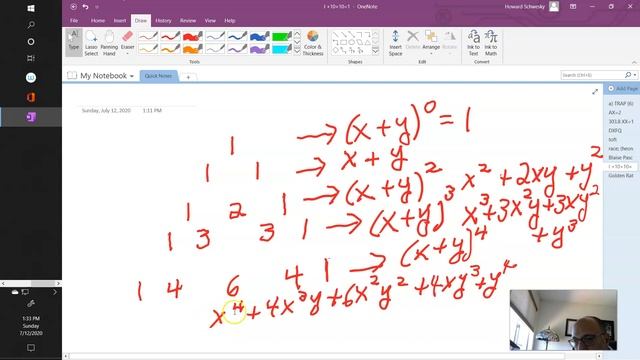640x360 pixels.
Task: Open the Help tab
Action: coord(230,20)
